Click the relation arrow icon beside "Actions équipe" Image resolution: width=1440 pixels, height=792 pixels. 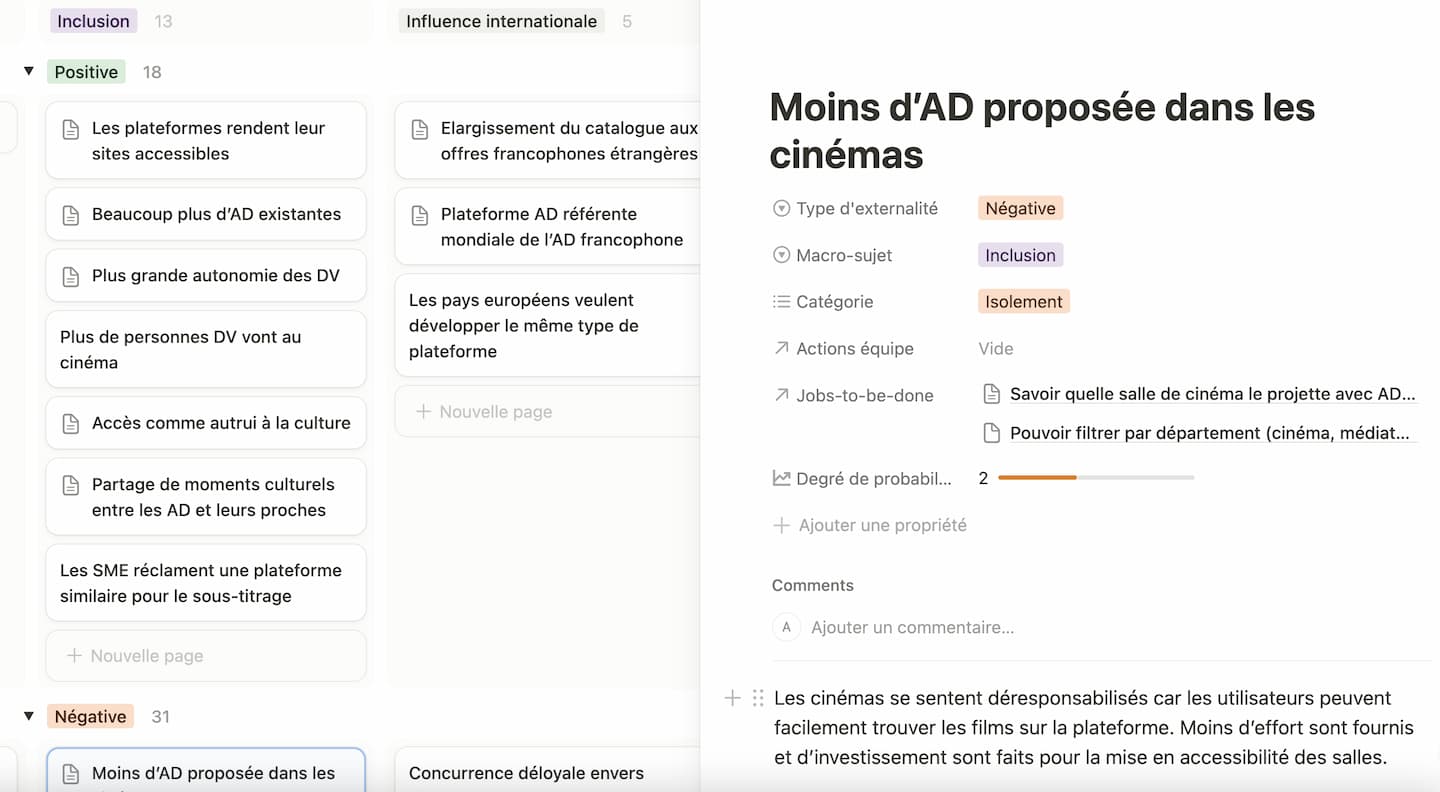point(781,348)
